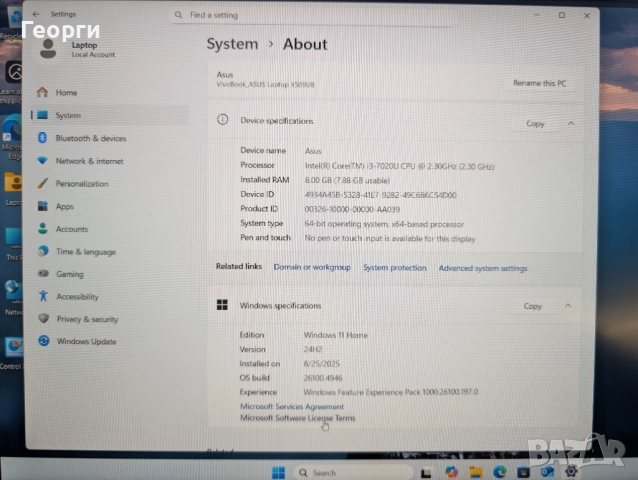Copy the Windows specifications
638x480 pixels.
pyautogui.click(x=532, y=306)
